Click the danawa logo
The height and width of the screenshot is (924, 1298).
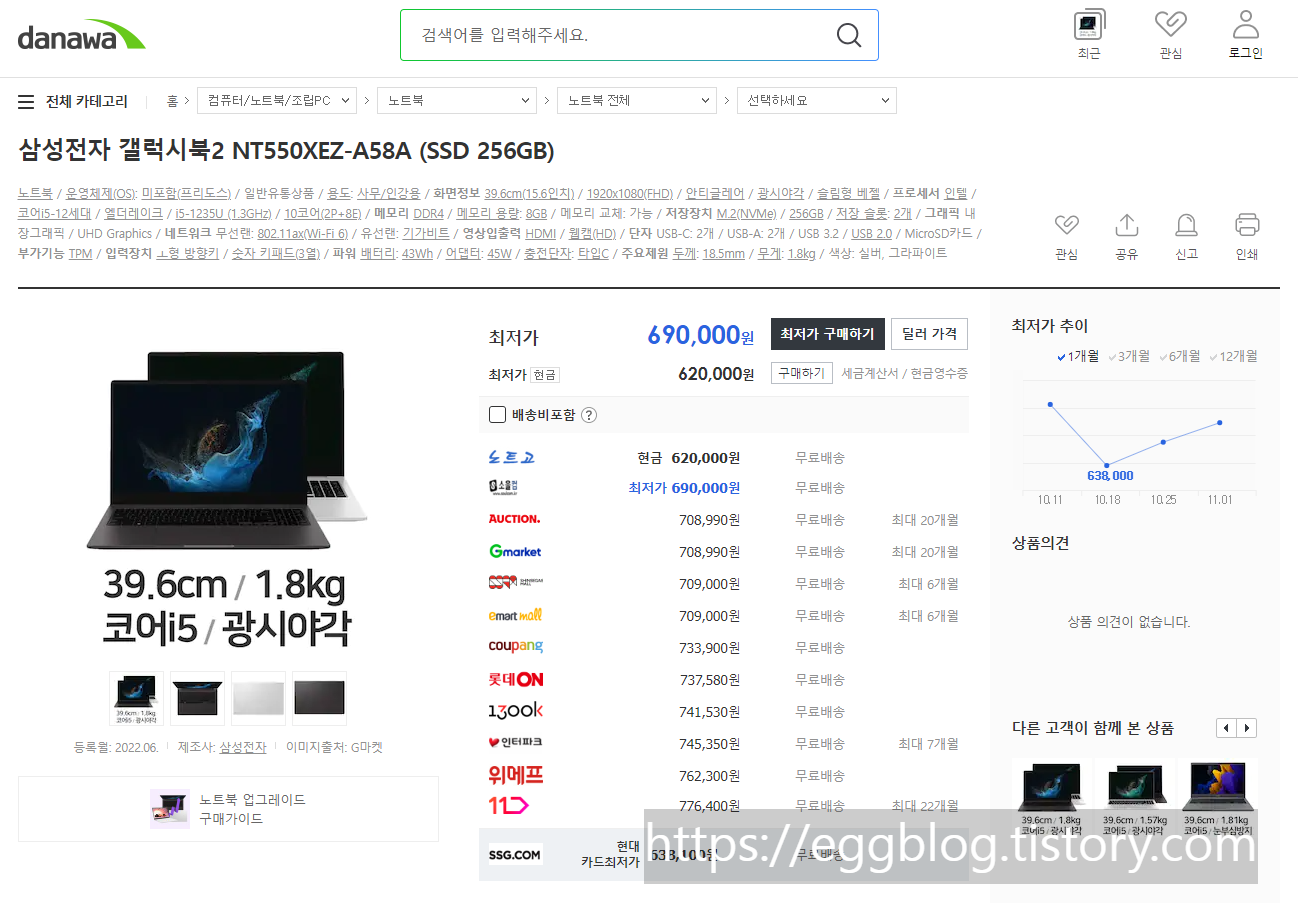coord(81,36)
